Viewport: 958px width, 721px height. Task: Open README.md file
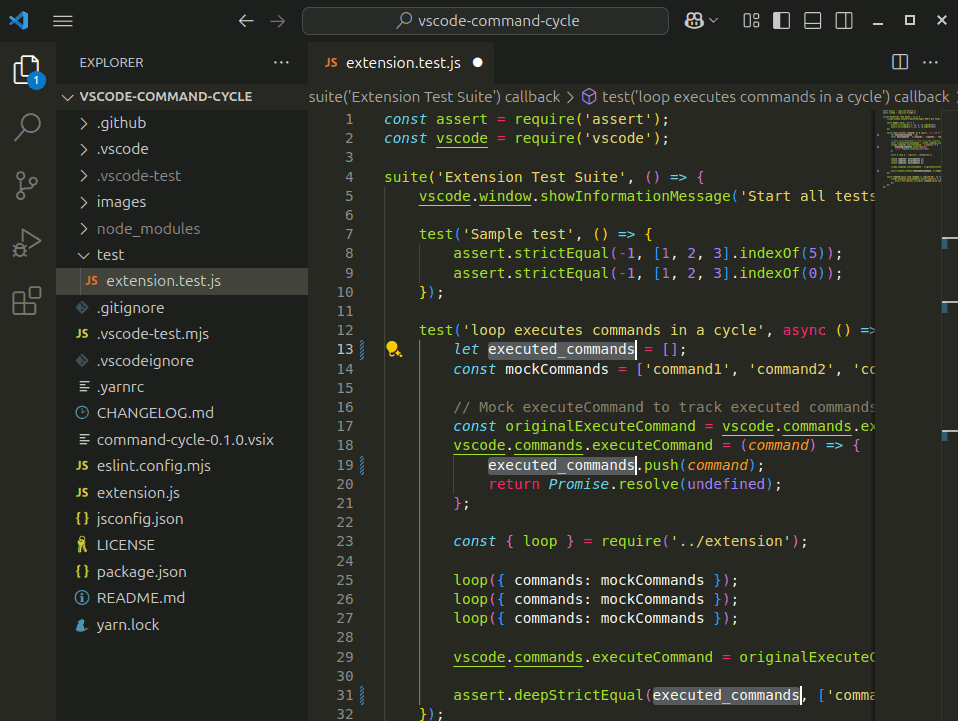182,598
